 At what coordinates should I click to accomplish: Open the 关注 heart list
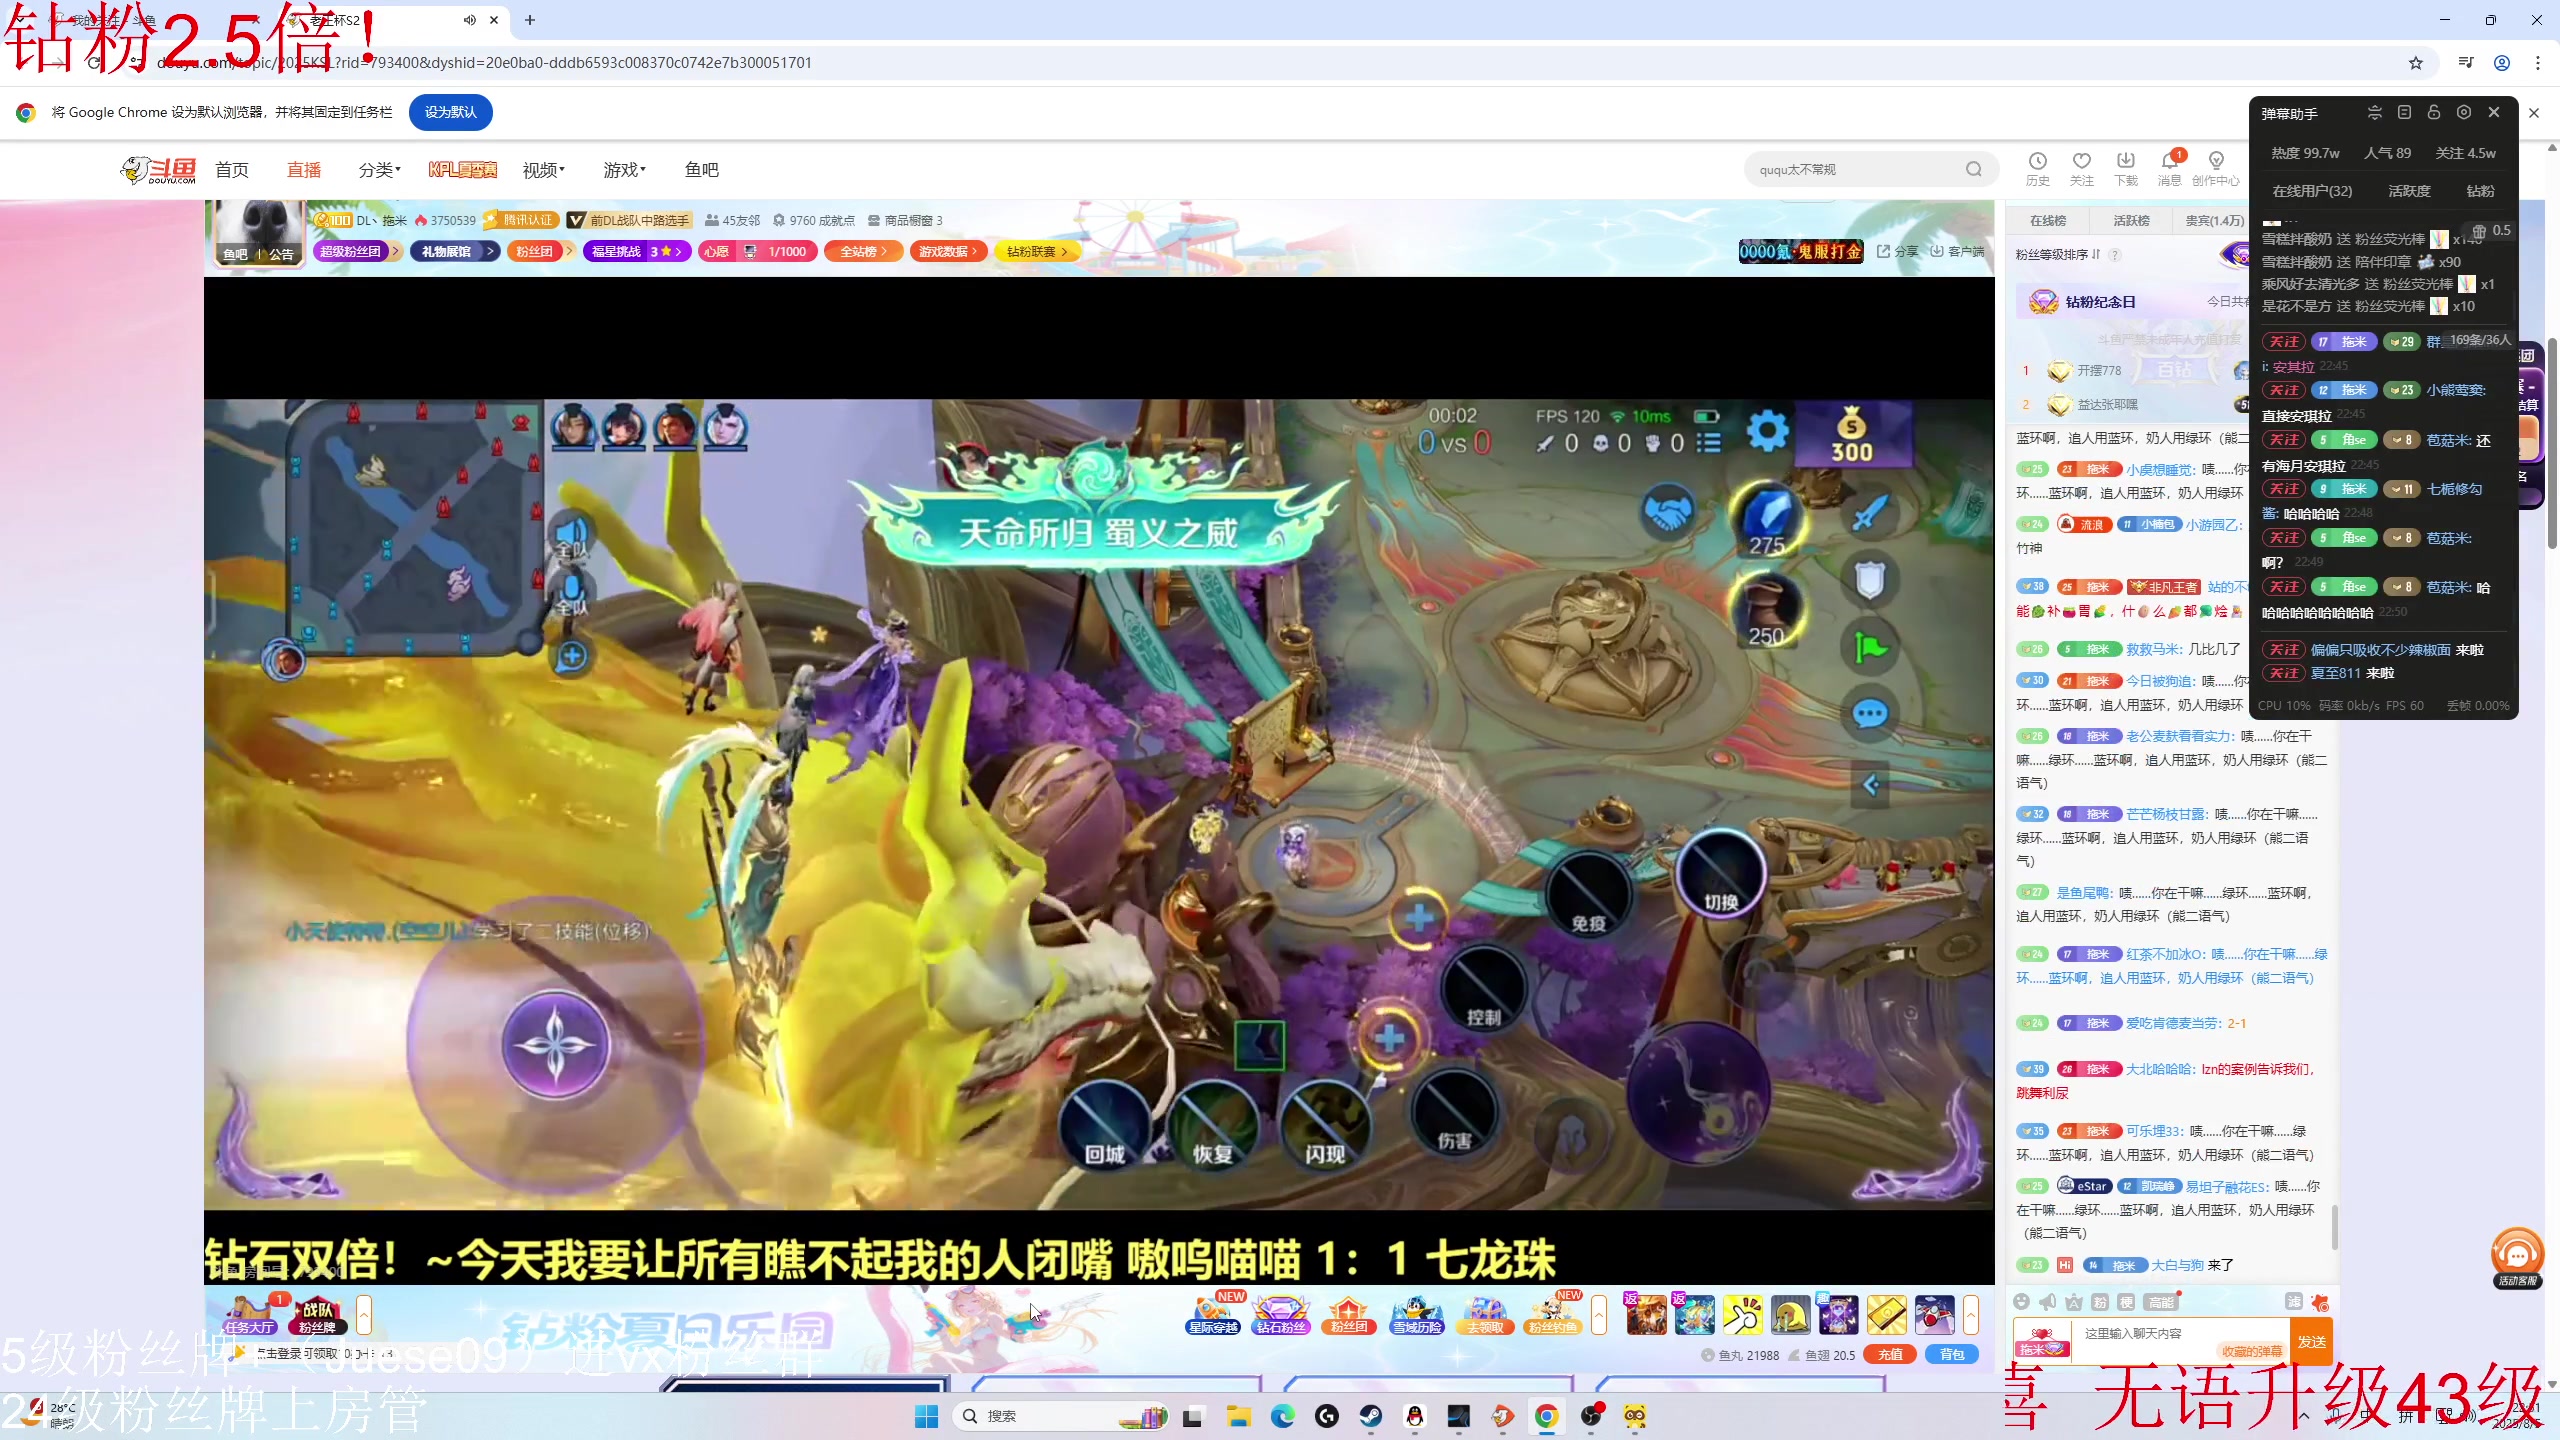[2081, 168]
